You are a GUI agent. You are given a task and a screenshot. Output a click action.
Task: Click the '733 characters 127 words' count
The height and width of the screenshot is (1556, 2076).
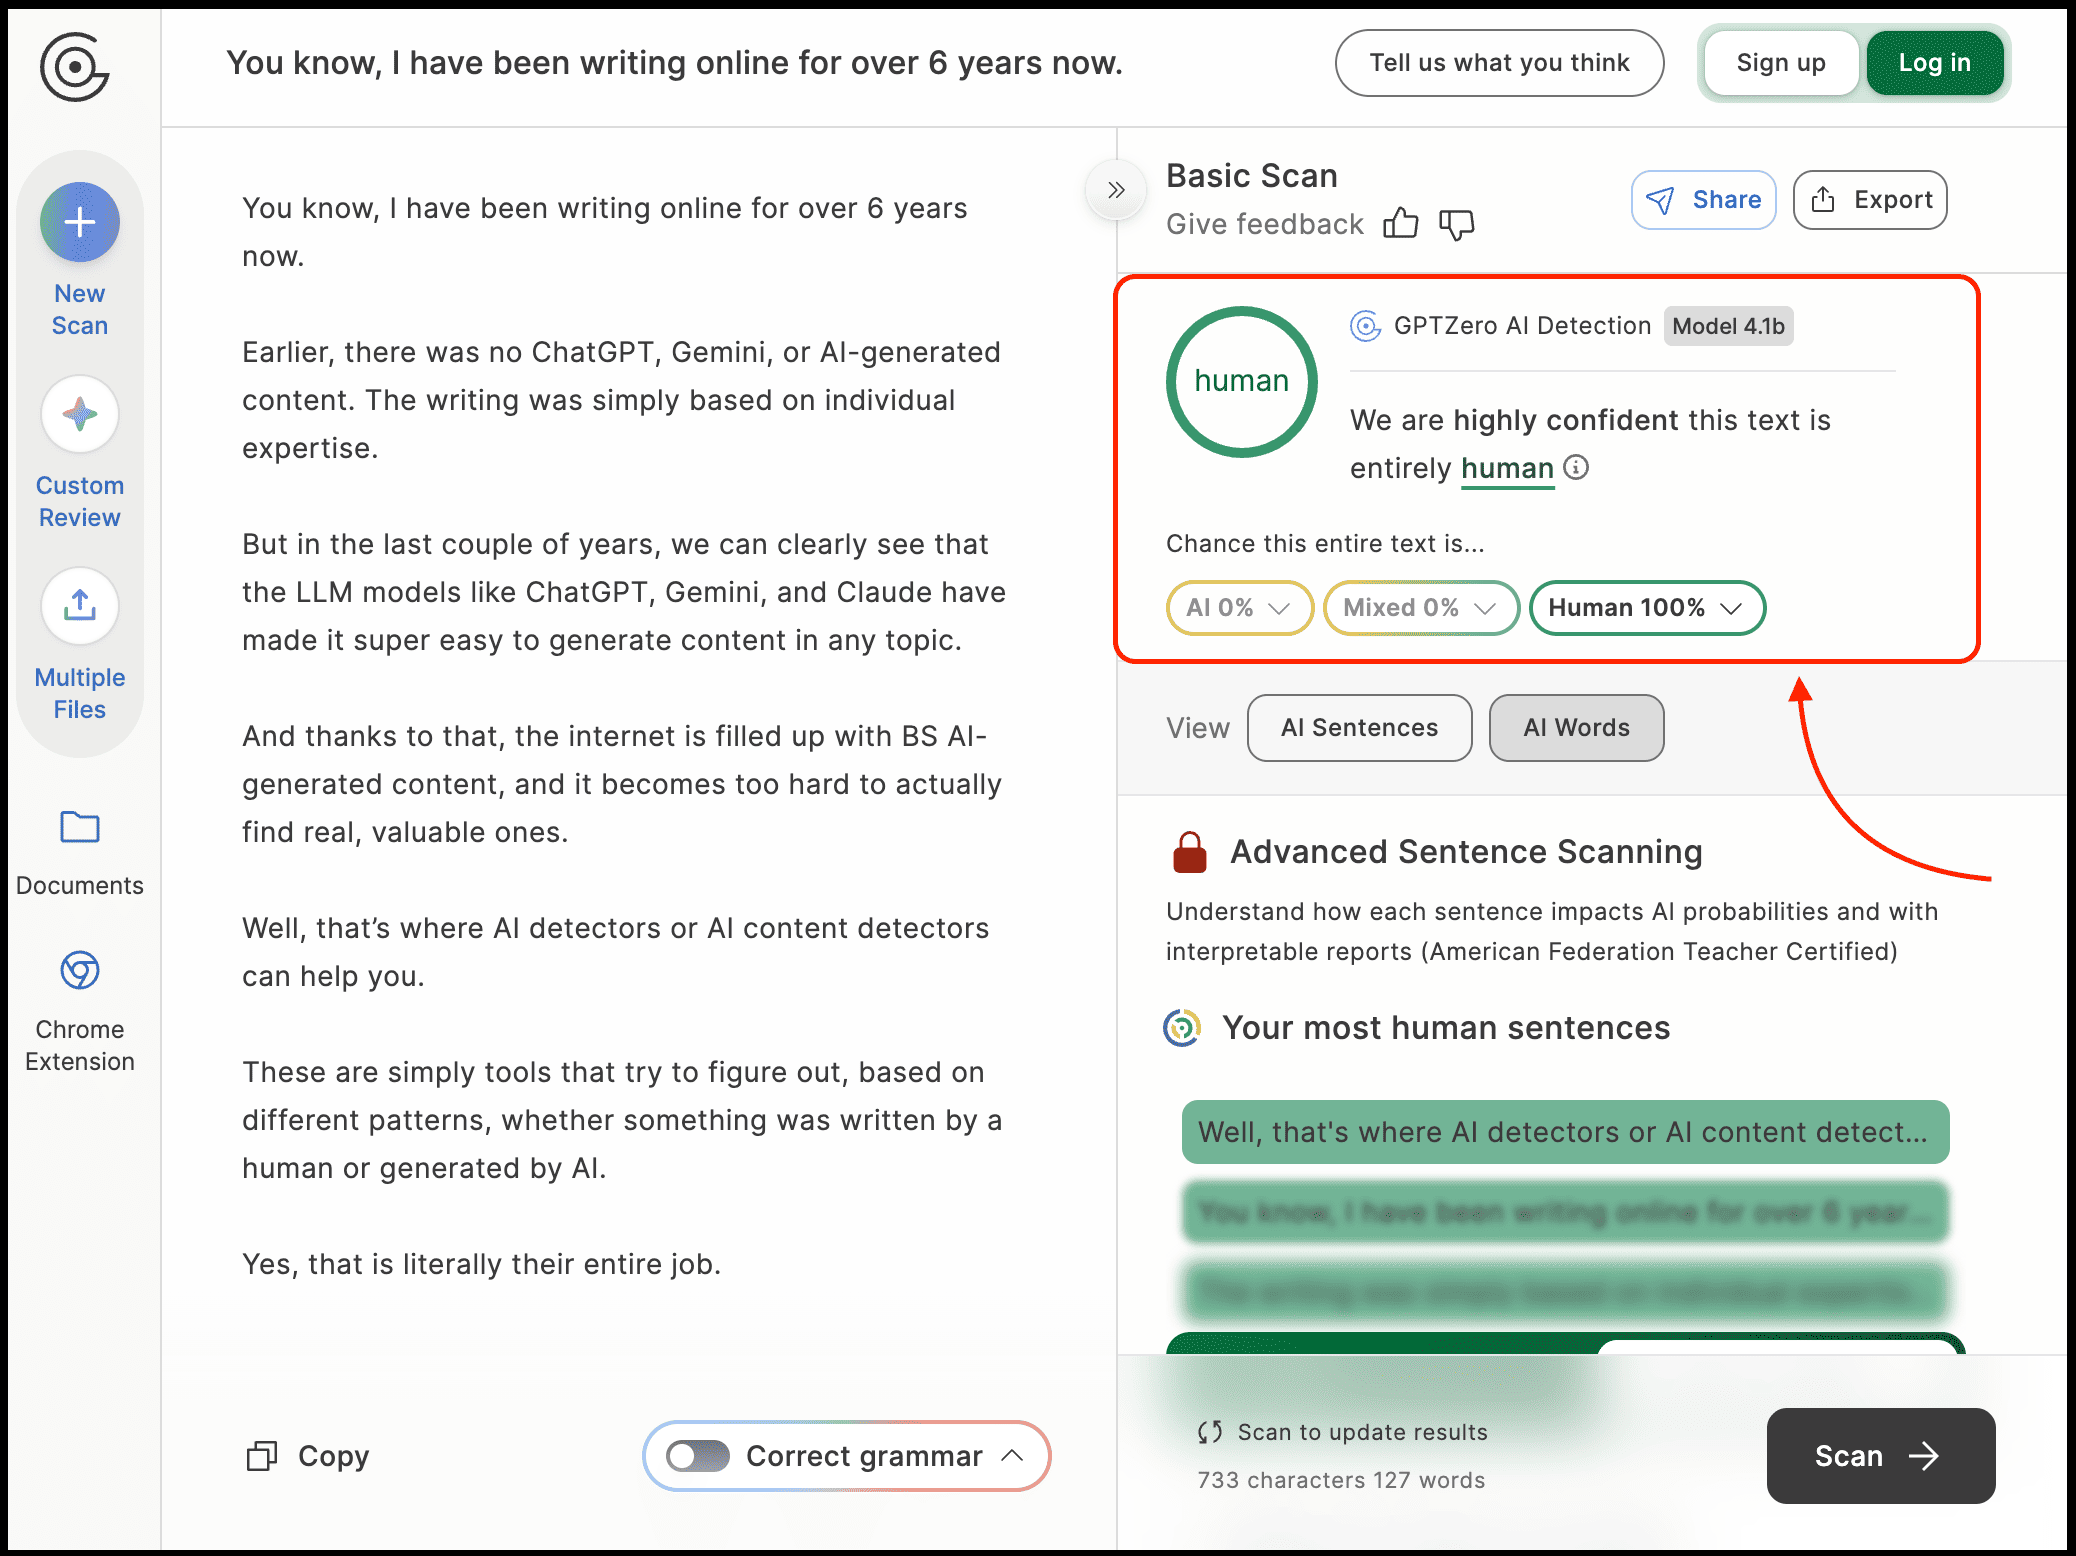click(1341, 1480)
